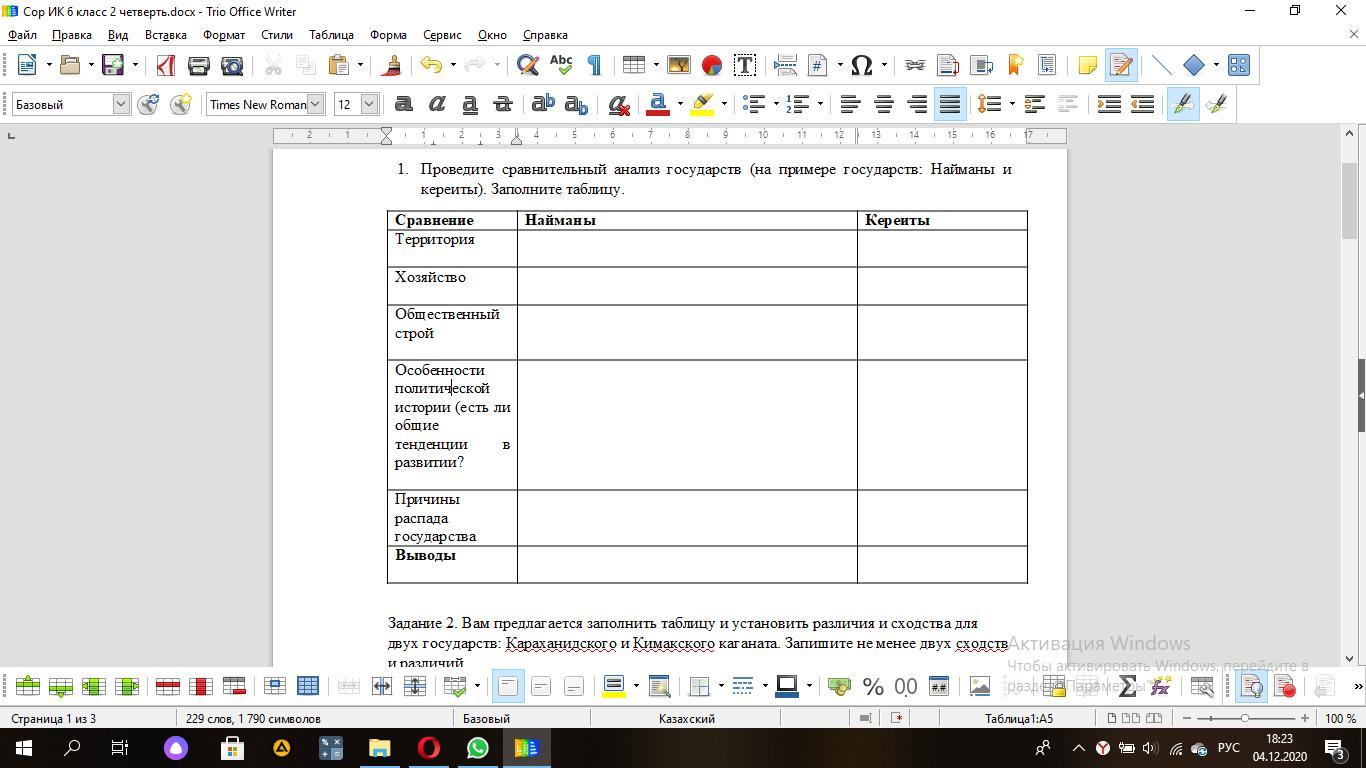Toggle print preview
Viewport: 1366px width, 768px height.
coord(232,65)
